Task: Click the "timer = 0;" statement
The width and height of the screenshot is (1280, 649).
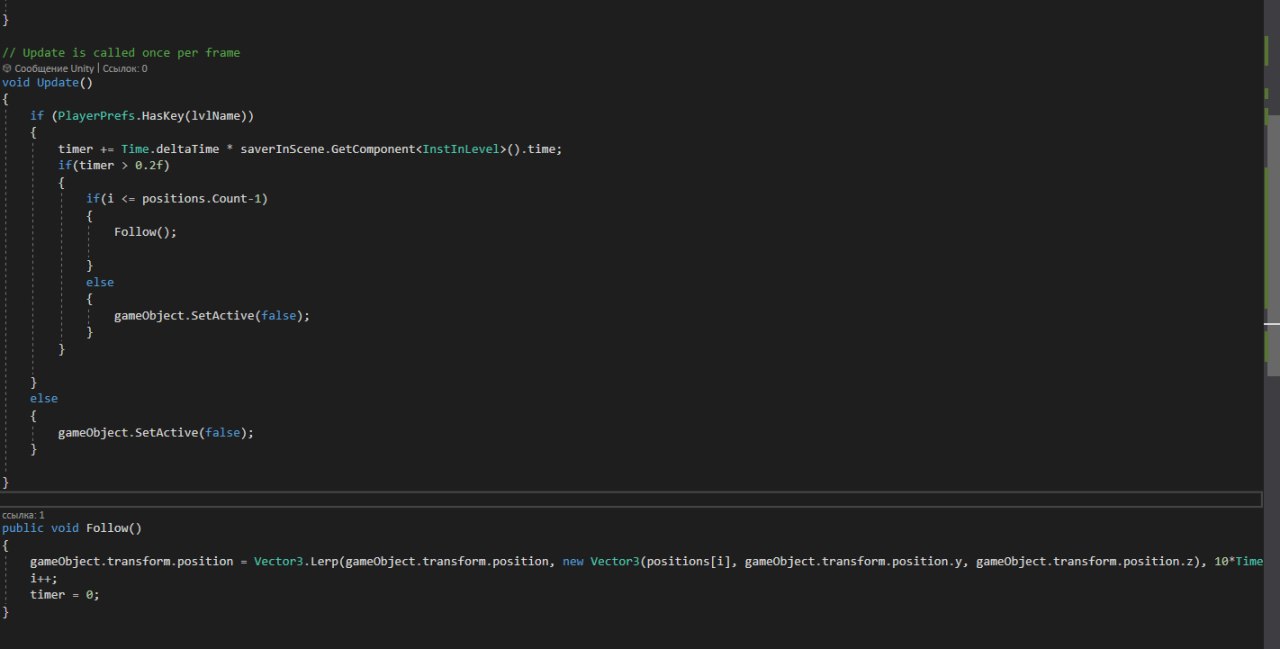Action: (65, 594)
